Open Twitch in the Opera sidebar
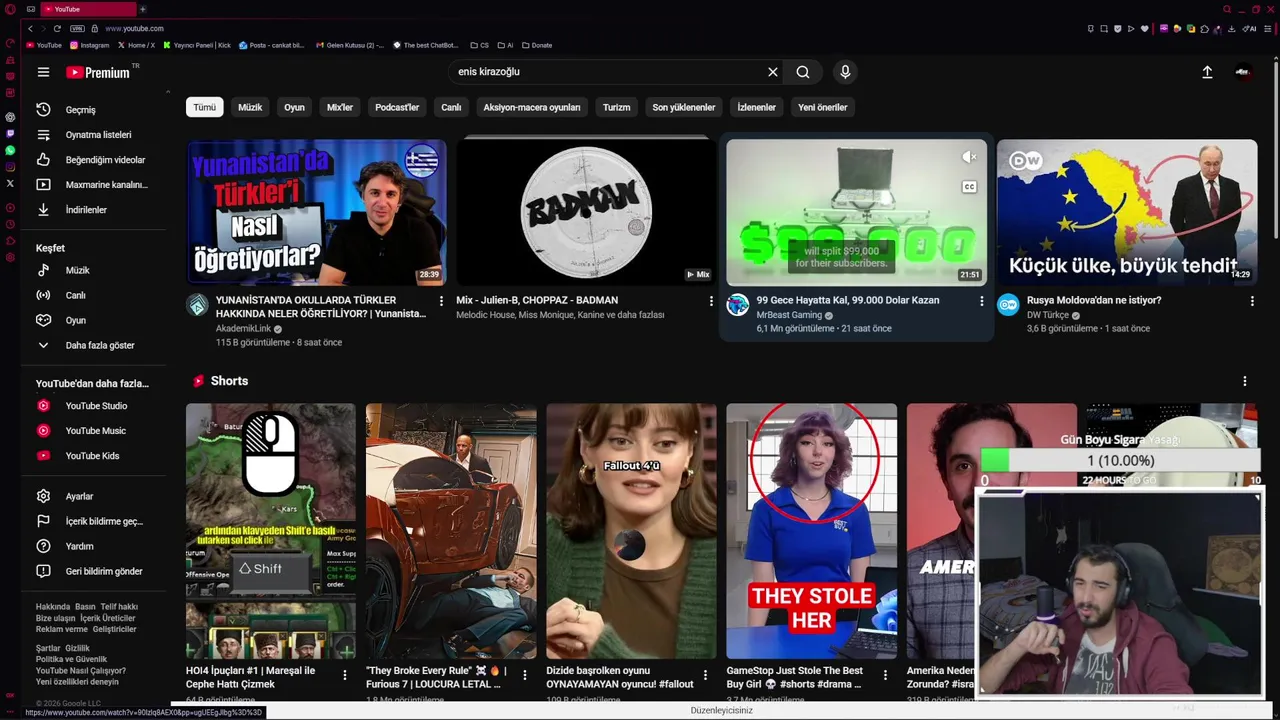This screenshot has width=1280, height=720. tap(10, 133)
